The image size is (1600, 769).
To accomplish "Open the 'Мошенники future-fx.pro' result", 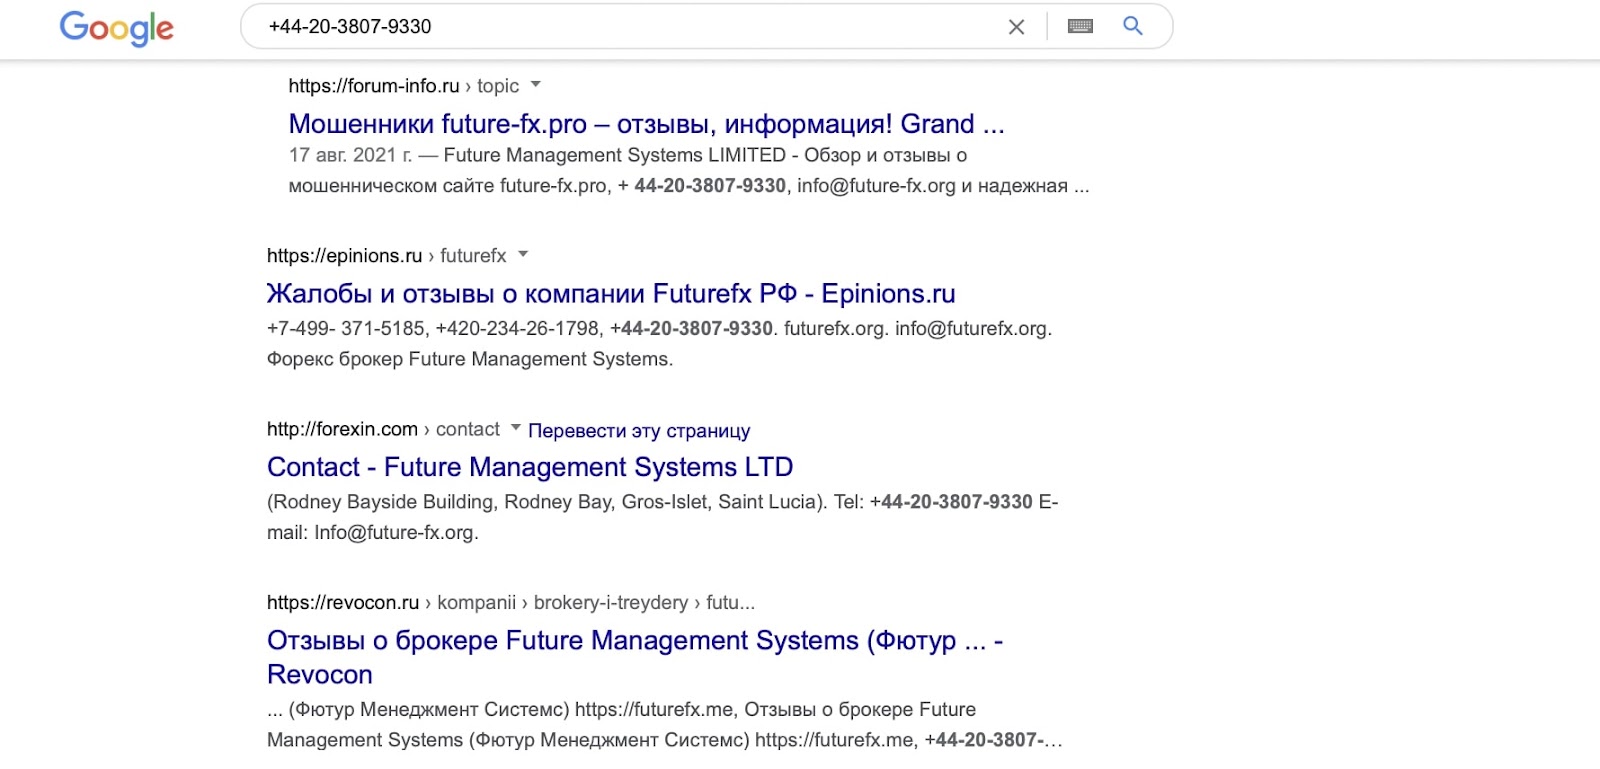I will pyautogui.click(x=646, y=124).
